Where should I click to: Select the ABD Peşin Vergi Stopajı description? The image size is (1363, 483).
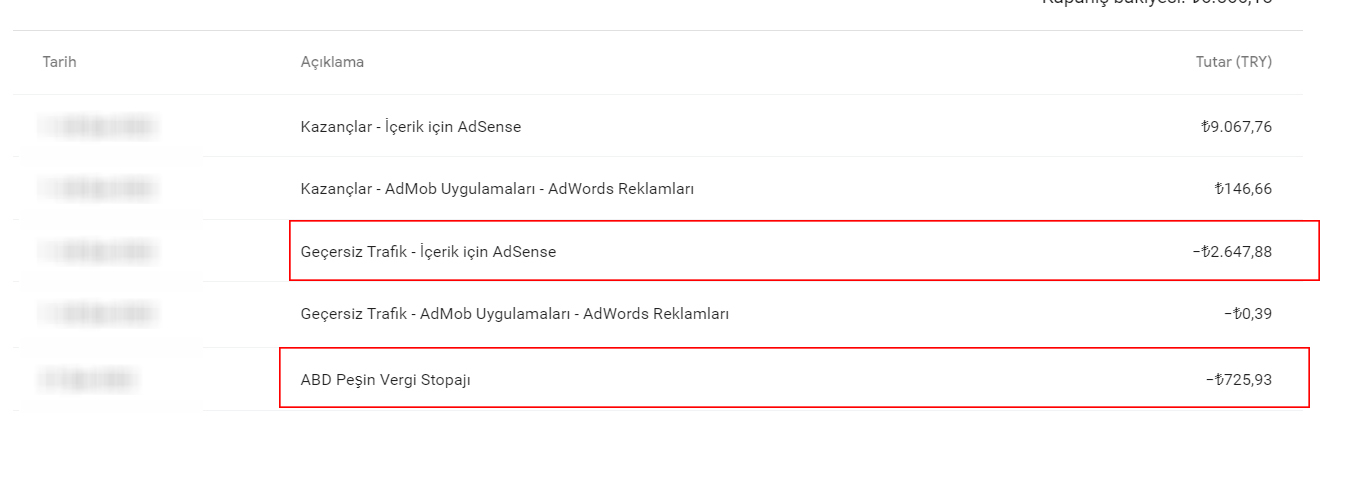[385, 380]
